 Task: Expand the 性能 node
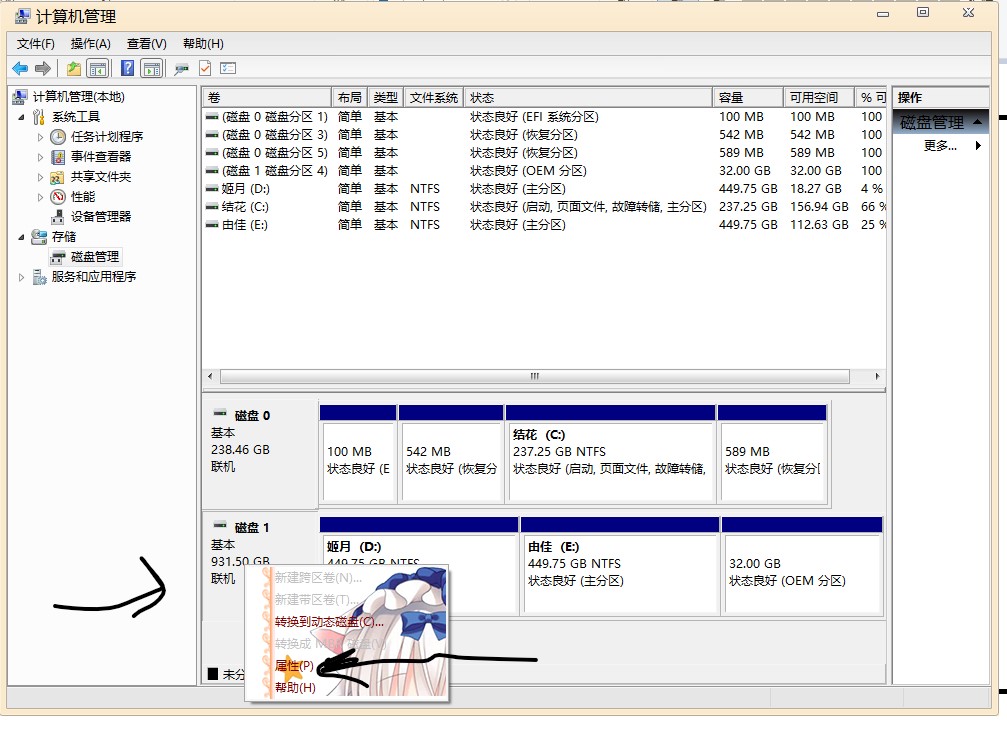[40, 196]
